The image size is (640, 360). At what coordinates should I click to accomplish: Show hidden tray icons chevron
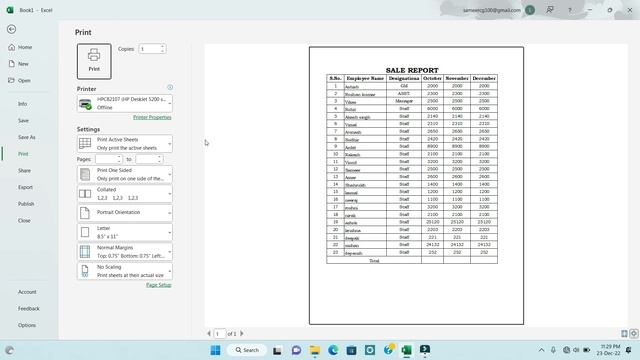(x=541, y=350)
